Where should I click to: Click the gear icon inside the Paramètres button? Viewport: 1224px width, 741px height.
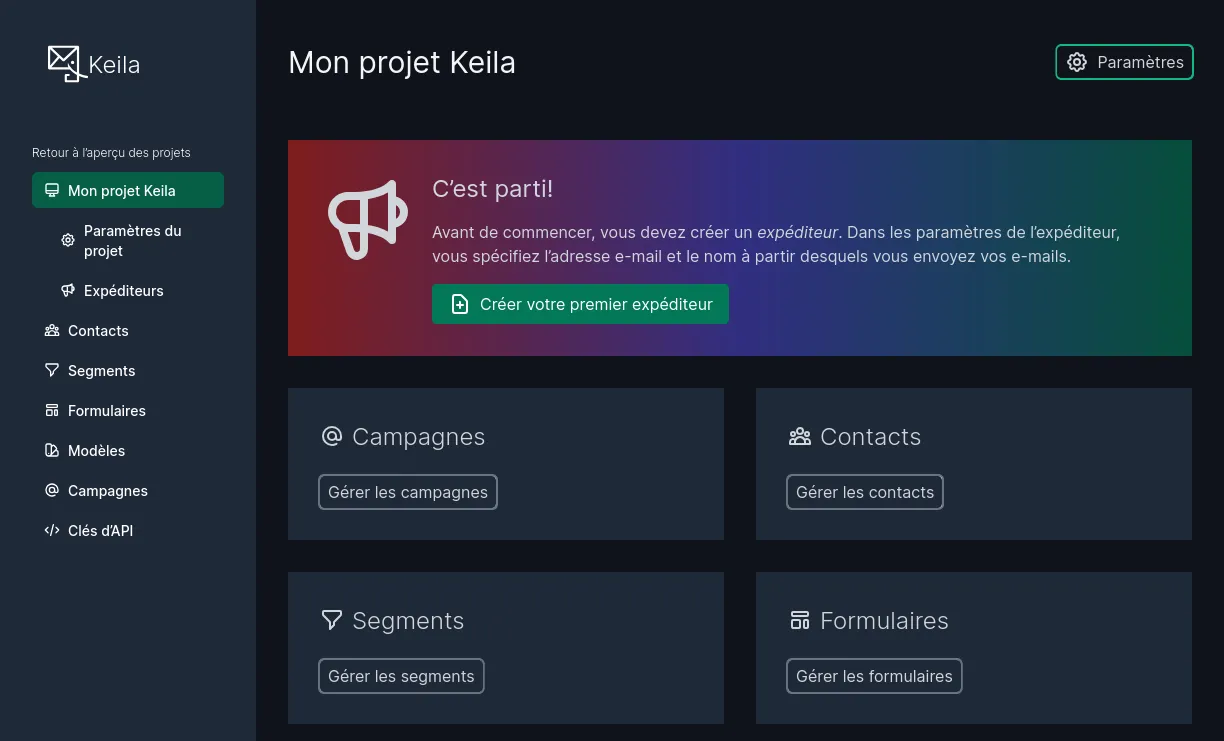tap(1077, 62)
